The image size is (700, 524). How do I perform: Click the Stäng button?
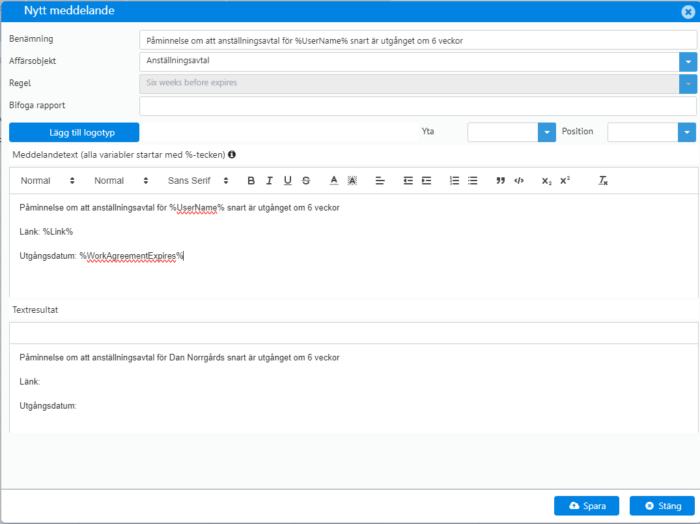tap(662, 506)
